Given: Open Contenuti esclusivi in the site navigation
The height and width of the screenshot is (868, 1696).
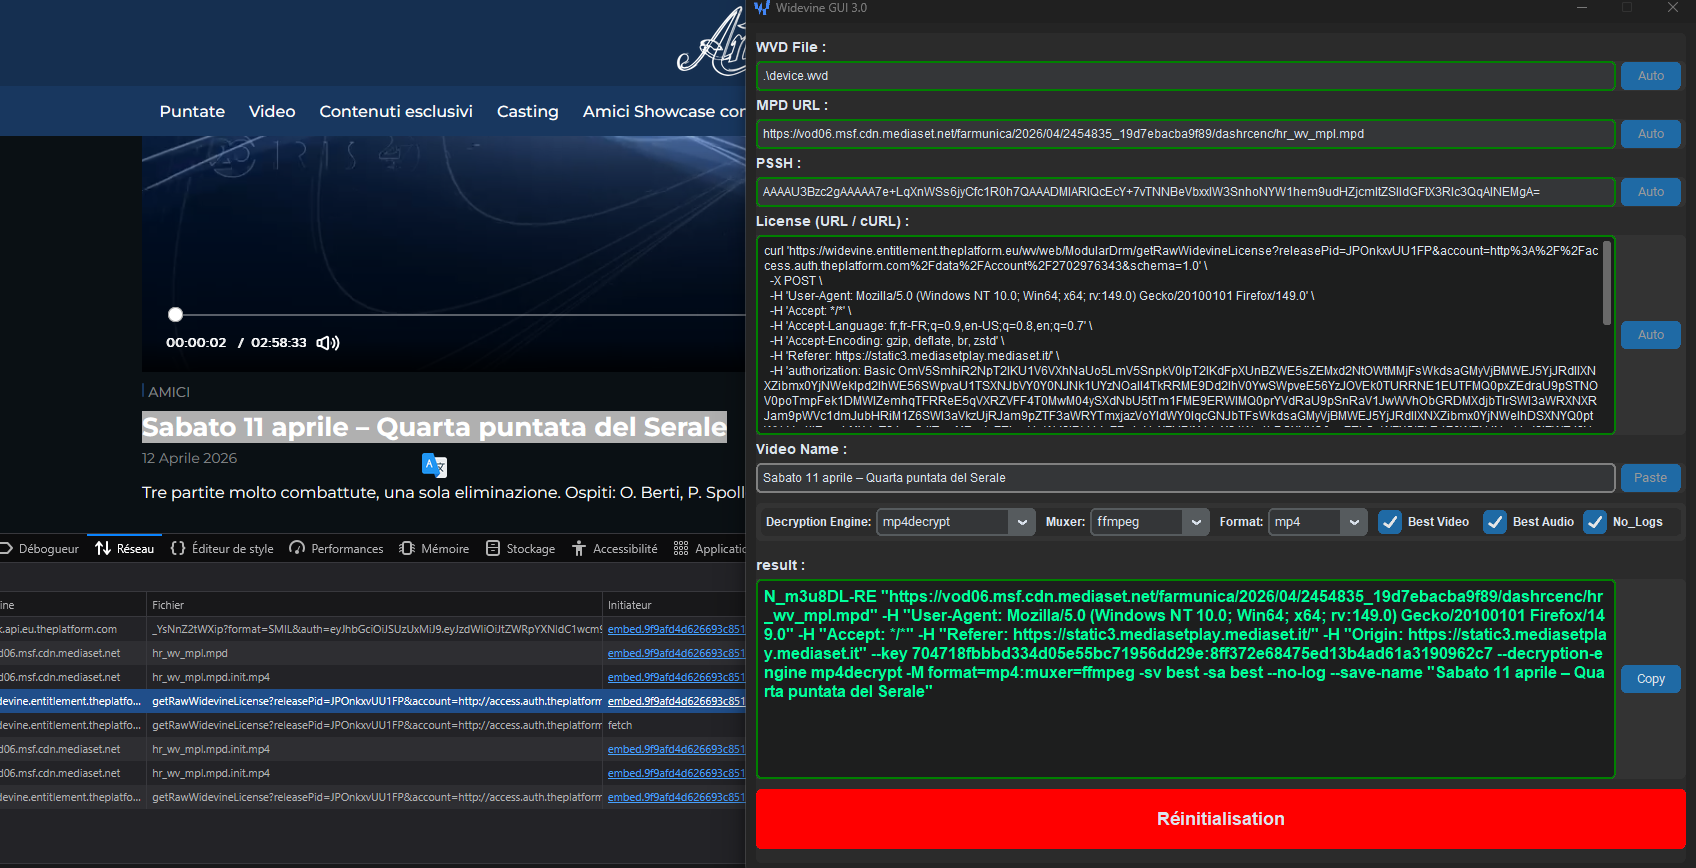Looking at the screenshot, I should (x=396, y=112).
